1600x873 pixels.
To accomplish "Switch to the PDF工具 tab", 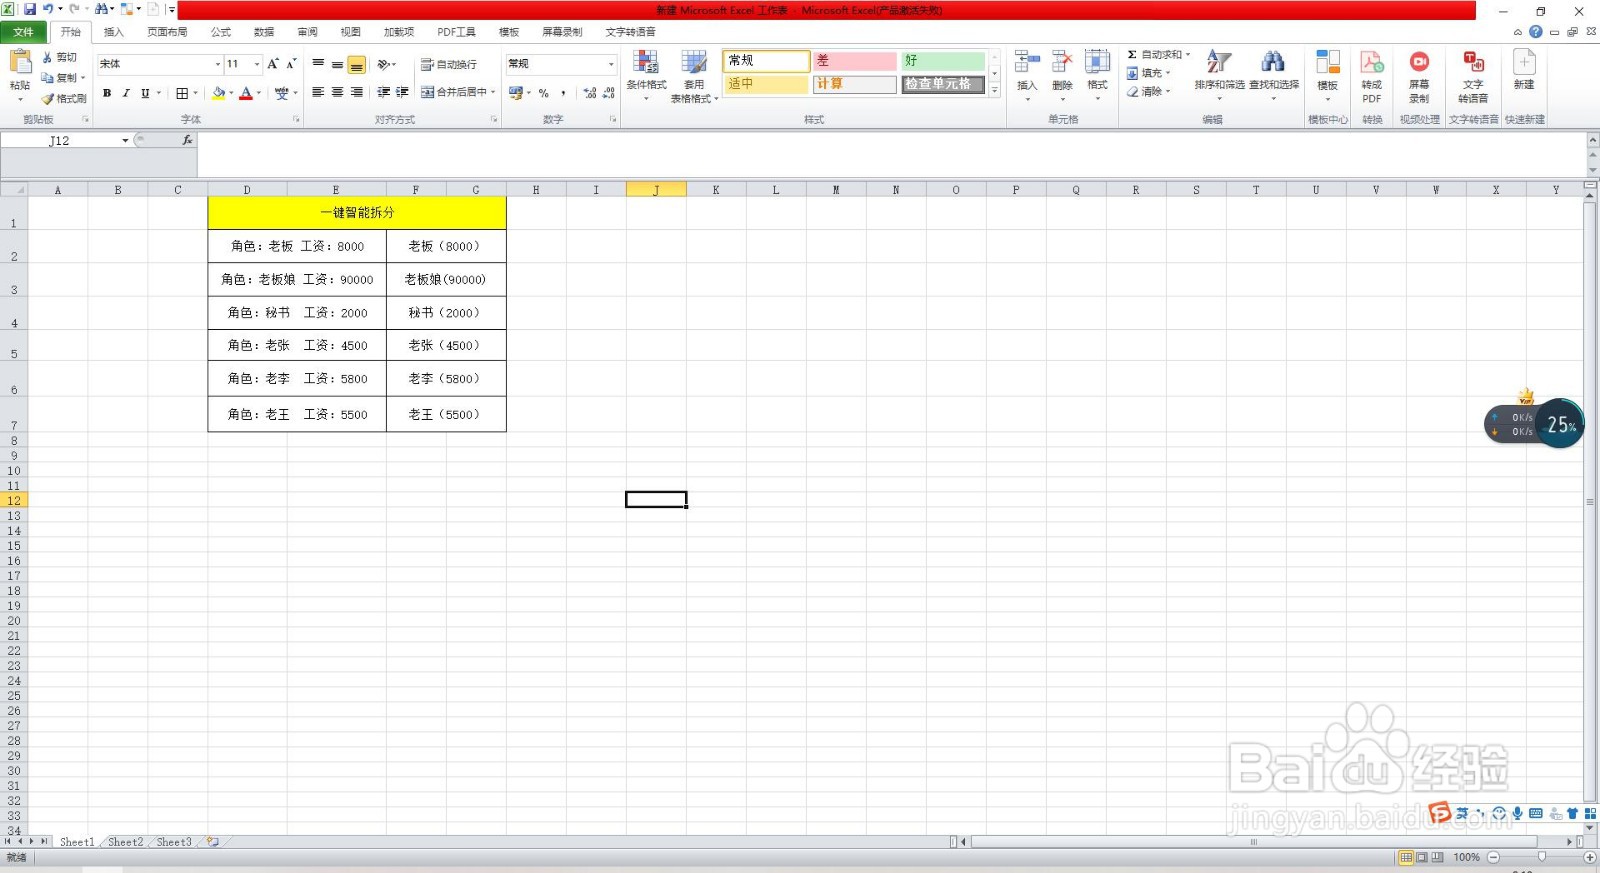I will [456, 32].
